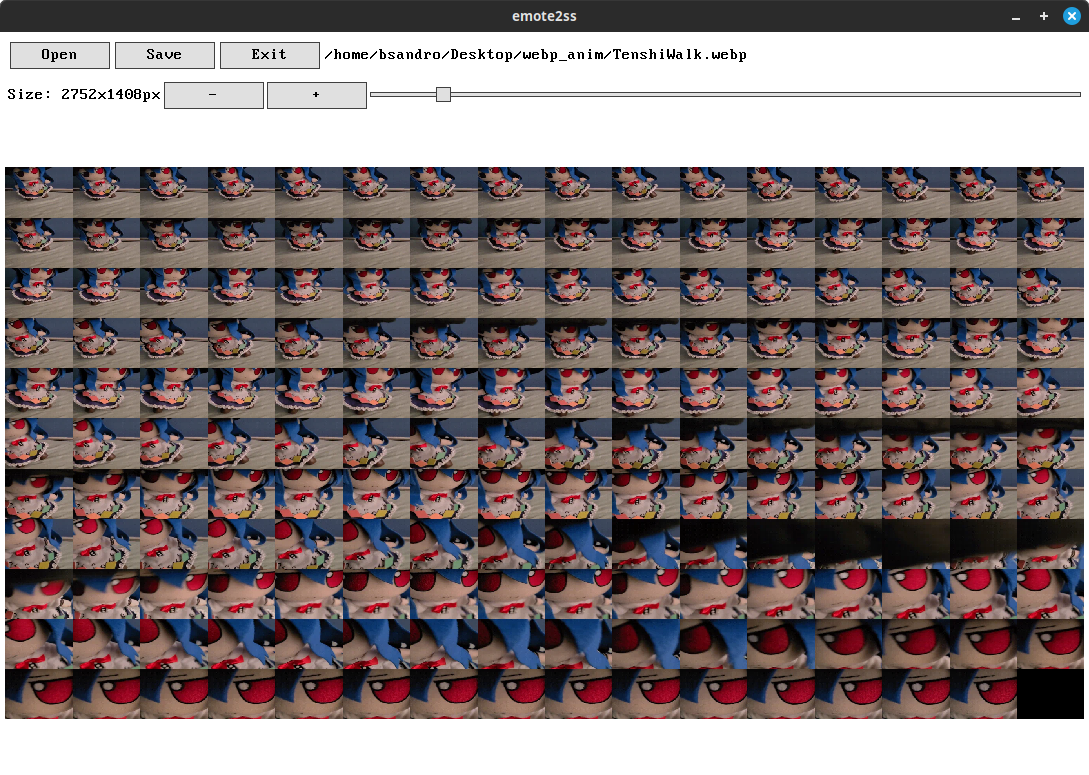The height and width of the screenshot is (775, 1089).
Task: Click the size slider handle
Action: pyautogui.click(x=443, y=95)
